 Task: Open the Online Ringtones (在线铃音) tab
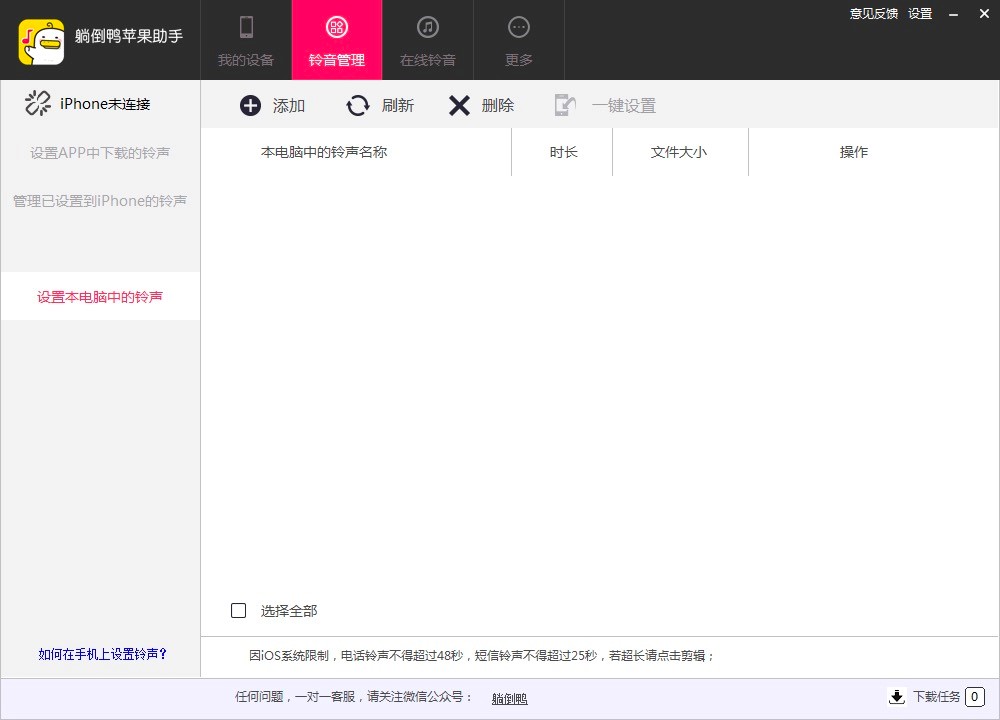pos(428,41)
